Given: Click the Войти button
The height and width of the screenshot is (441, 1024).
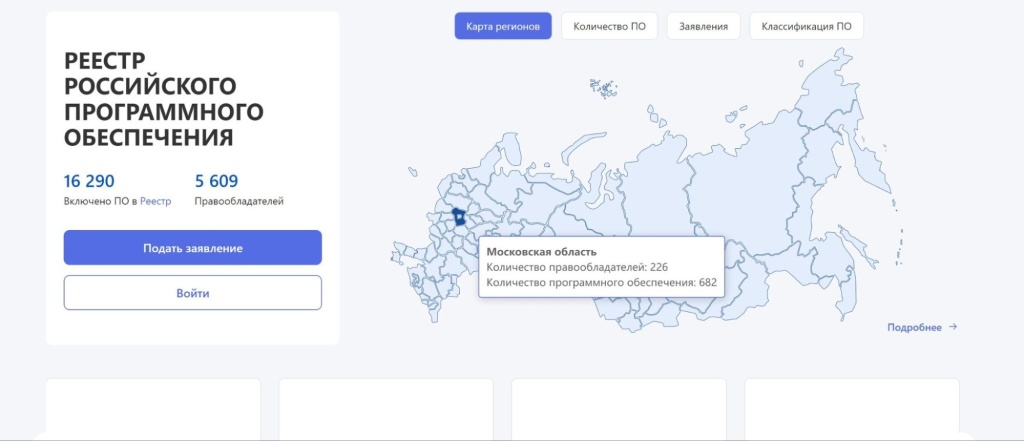Looking at the screenshot, I should (193, 293).
